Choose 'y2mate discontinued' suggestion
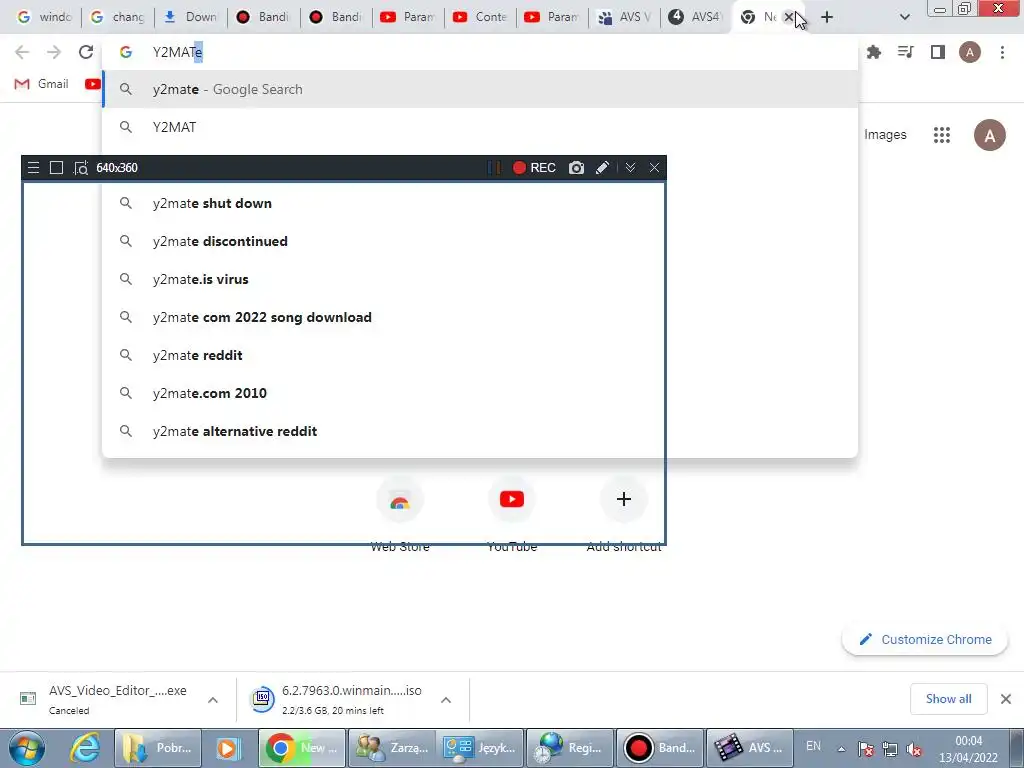Viewport: 1024px width, 768px height. pos(480,241)
